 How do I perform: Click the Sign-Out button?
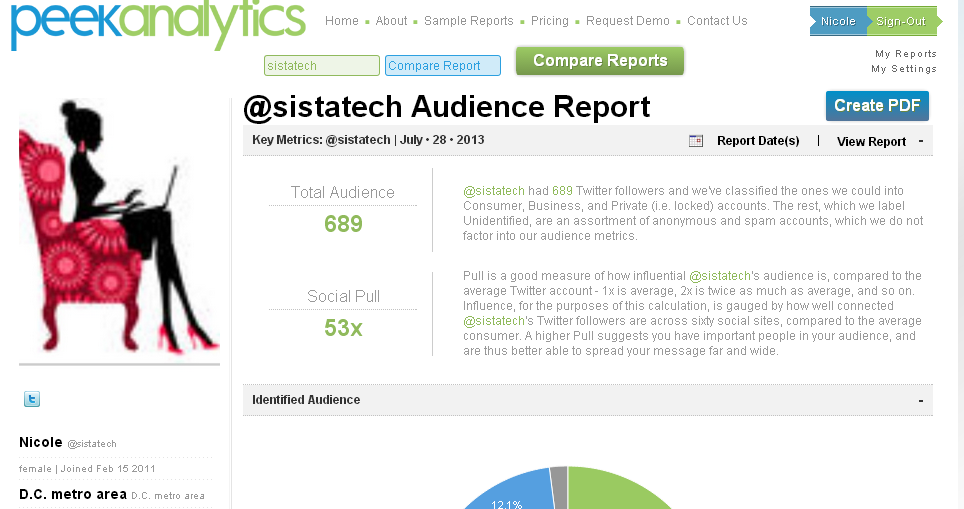[x=900, y=21]
